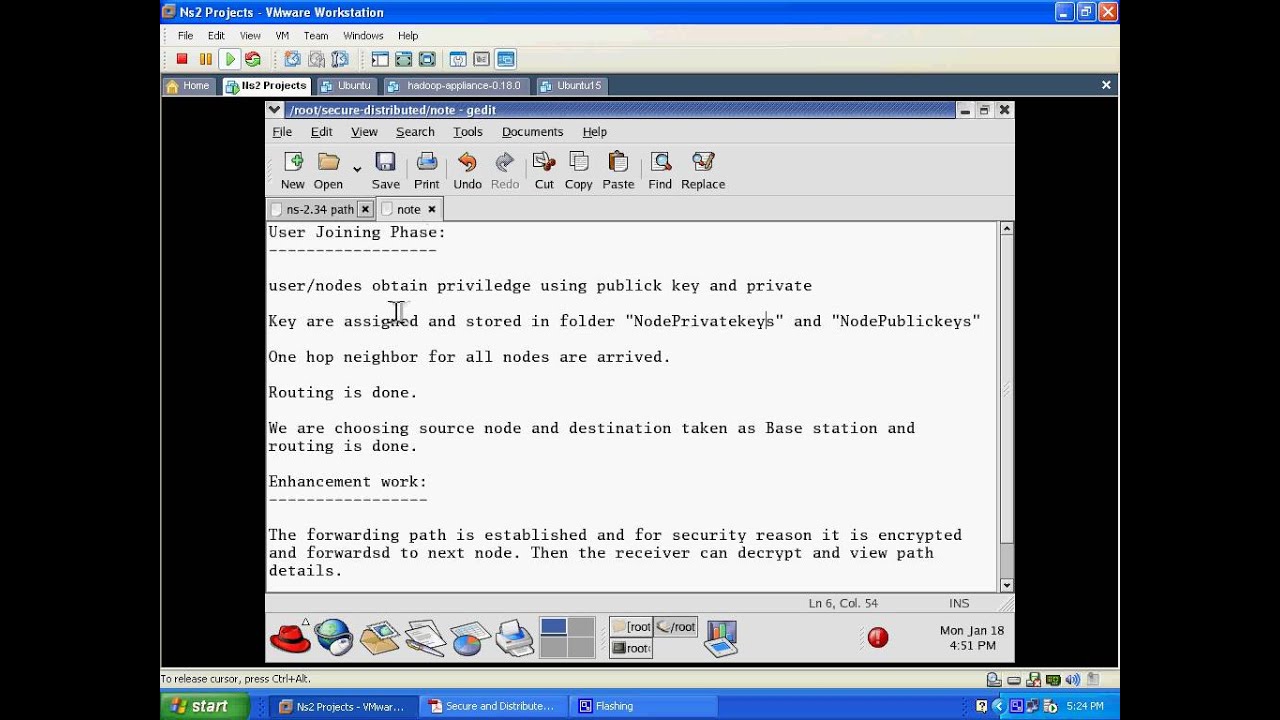Click the Quick Switch mode icon
Viewport: 1280px width, 720px height.
427,59
